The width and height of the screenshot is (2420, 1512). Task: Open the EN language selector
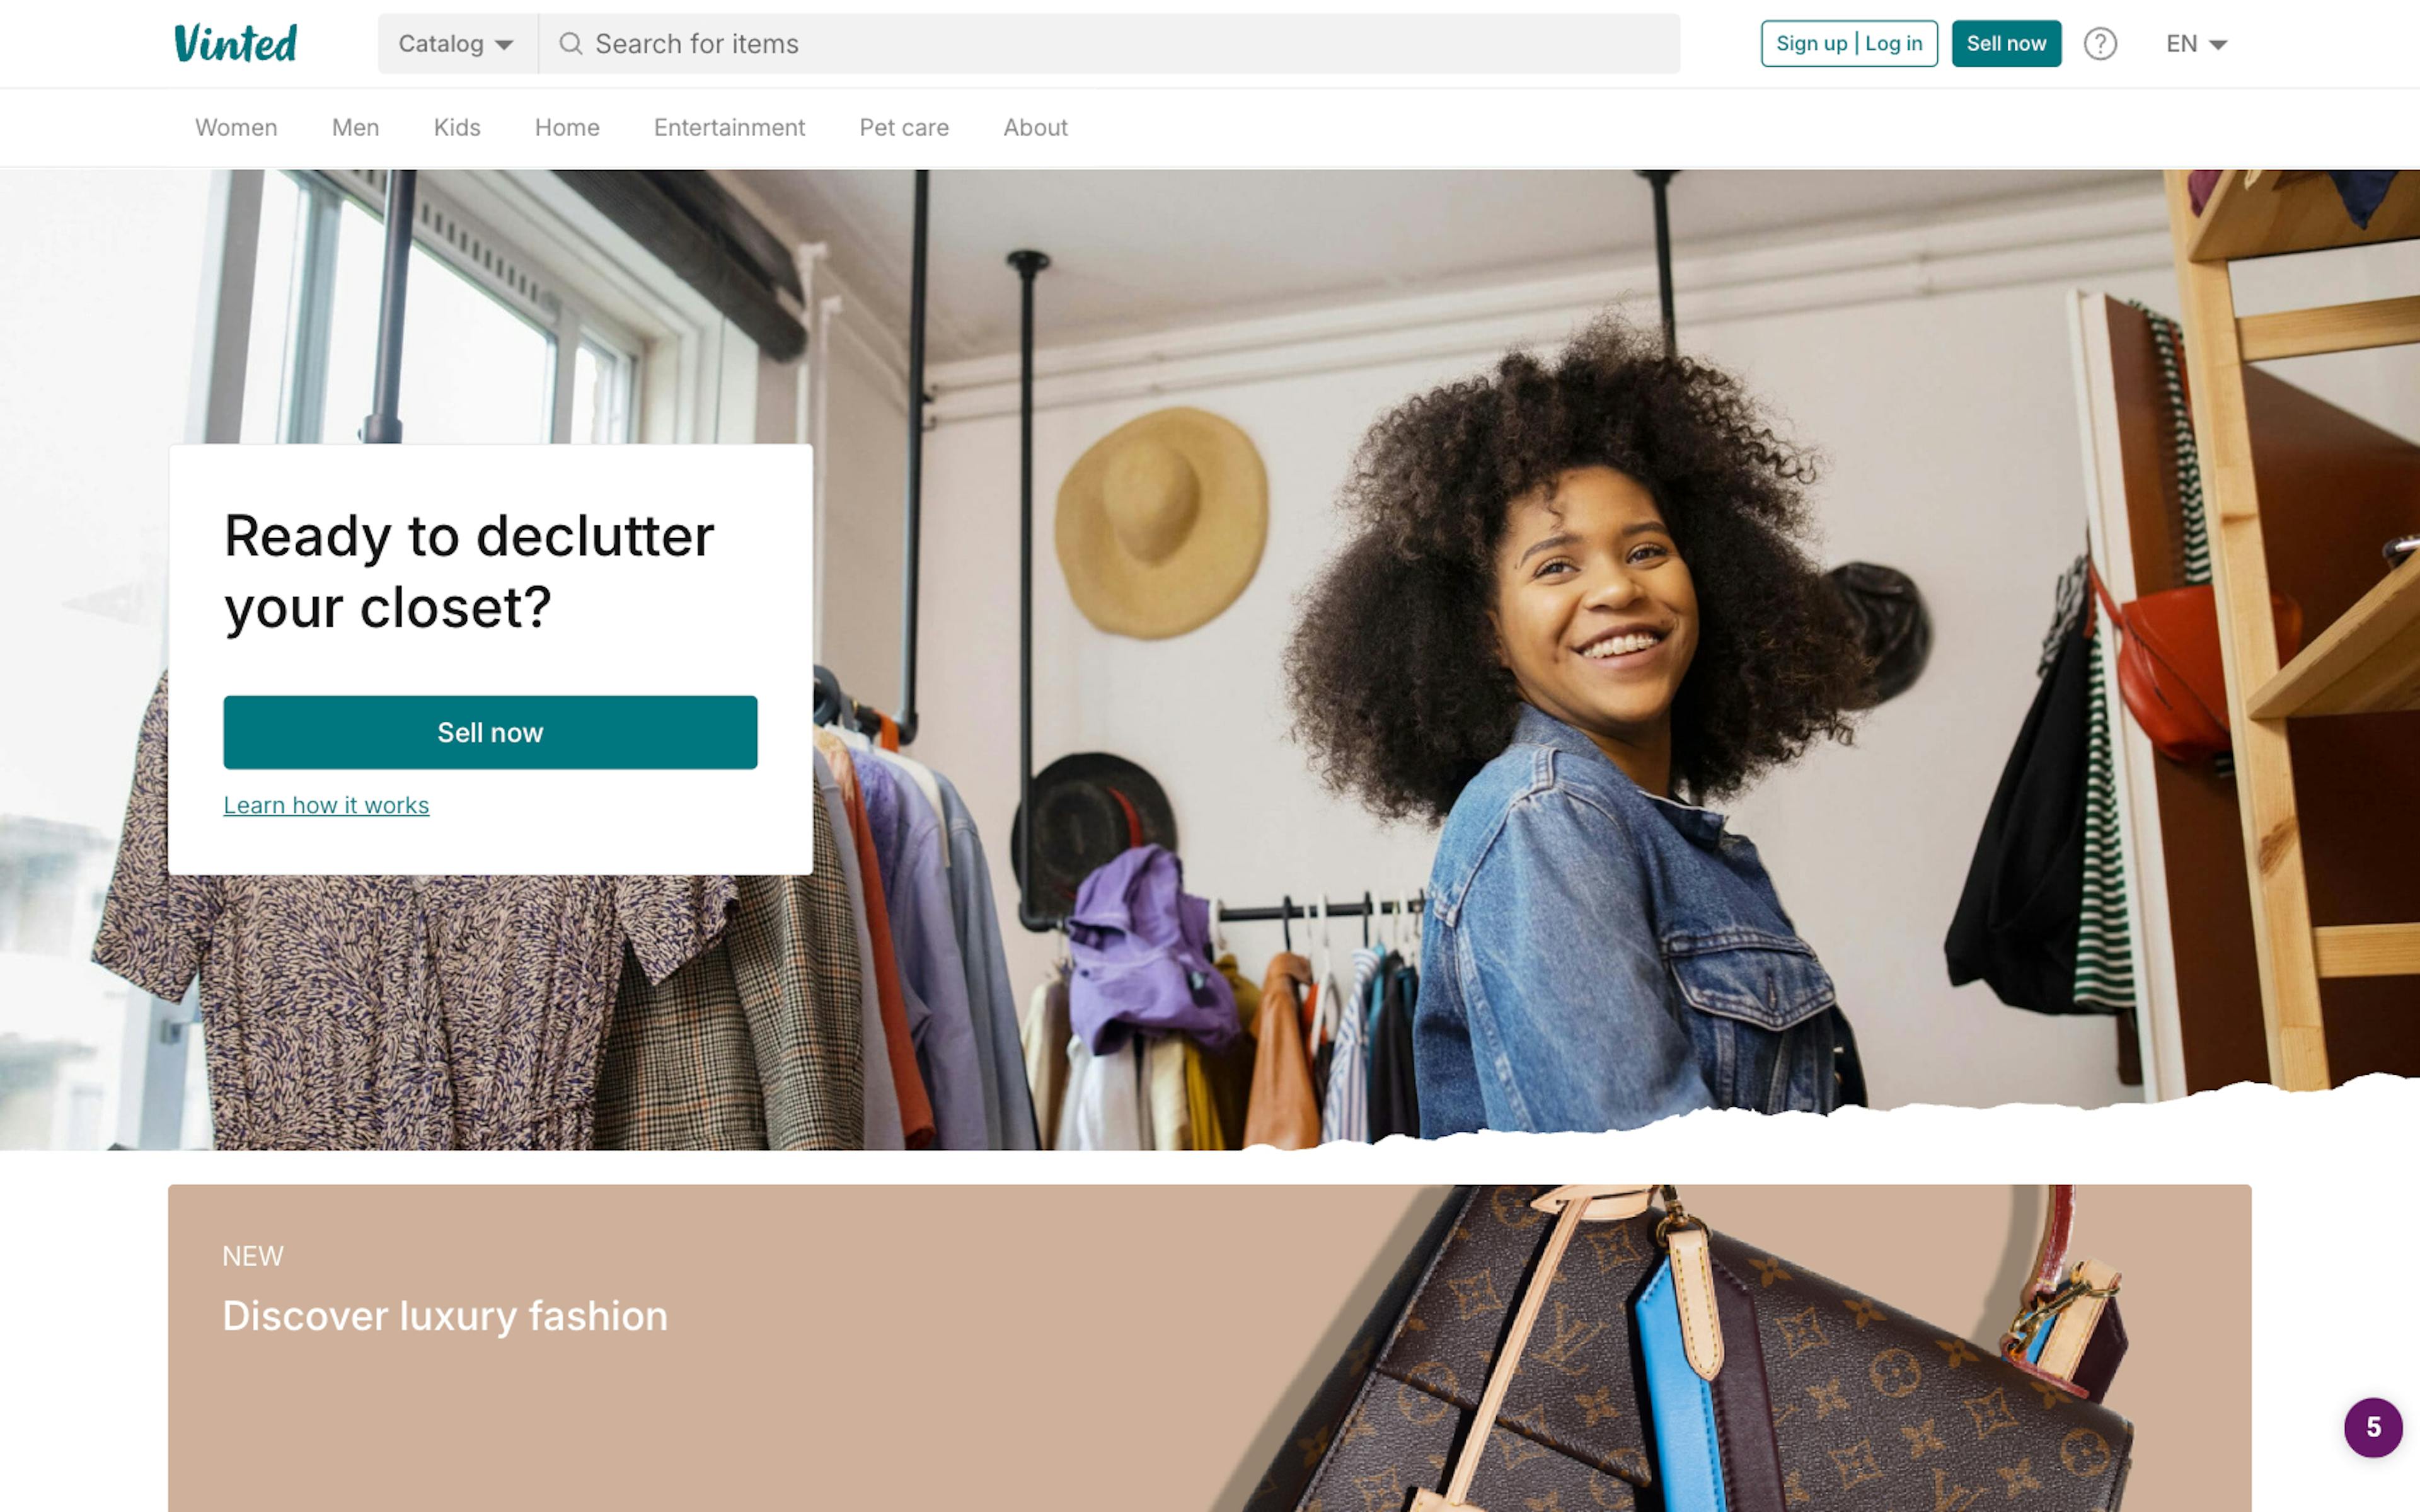coord(2196,43)
